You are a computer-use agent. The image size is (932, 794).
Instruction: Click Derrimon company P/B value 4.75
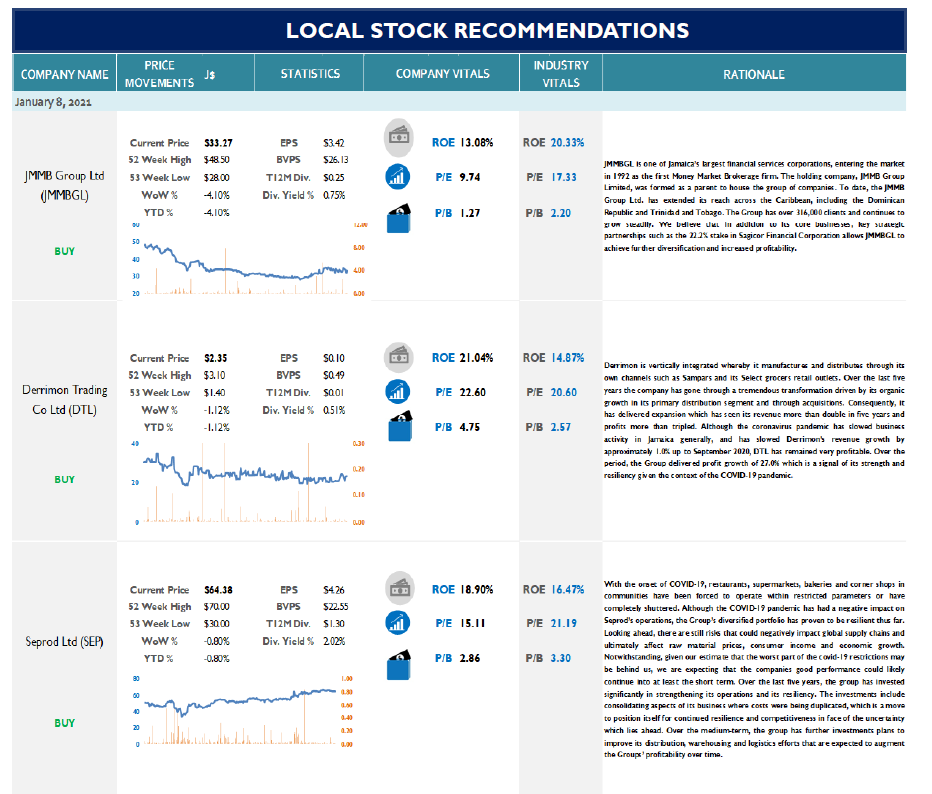click(470, 427)
